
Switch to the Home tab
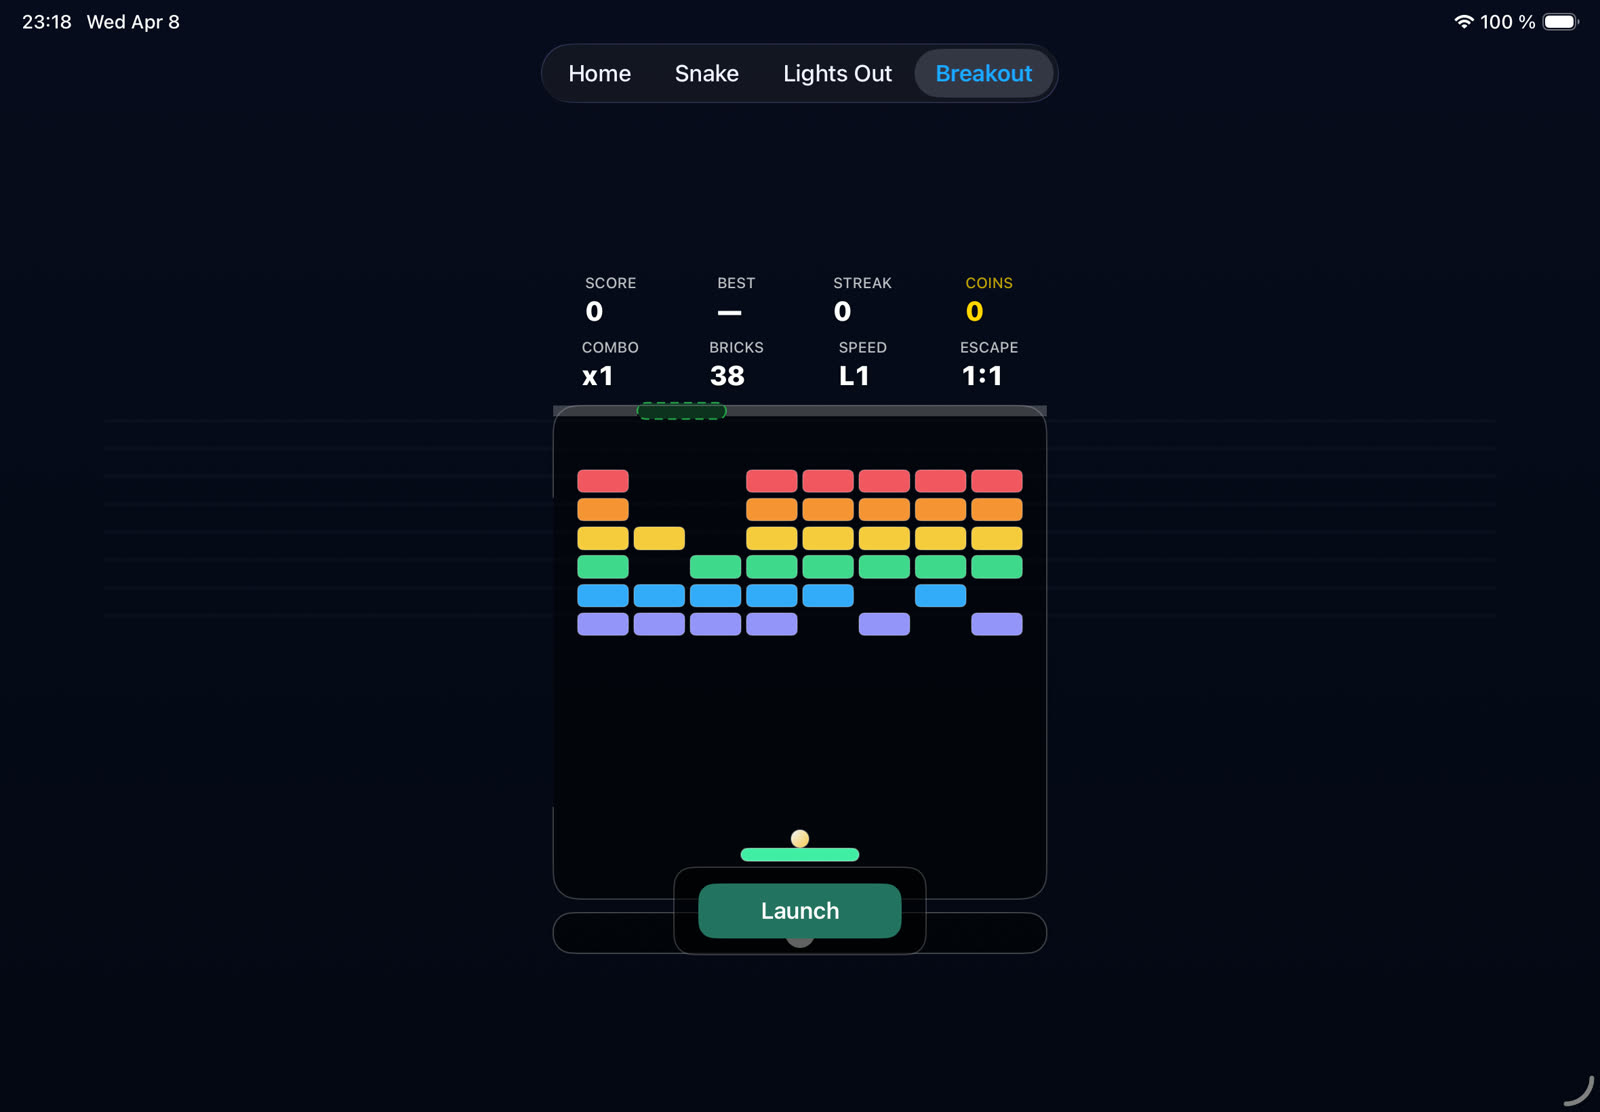point(599,74)
